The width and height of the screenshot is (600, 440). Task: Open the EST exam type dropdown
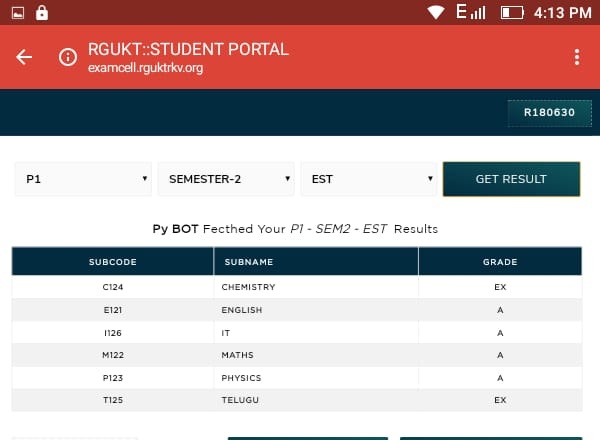(x=368, y=179)
